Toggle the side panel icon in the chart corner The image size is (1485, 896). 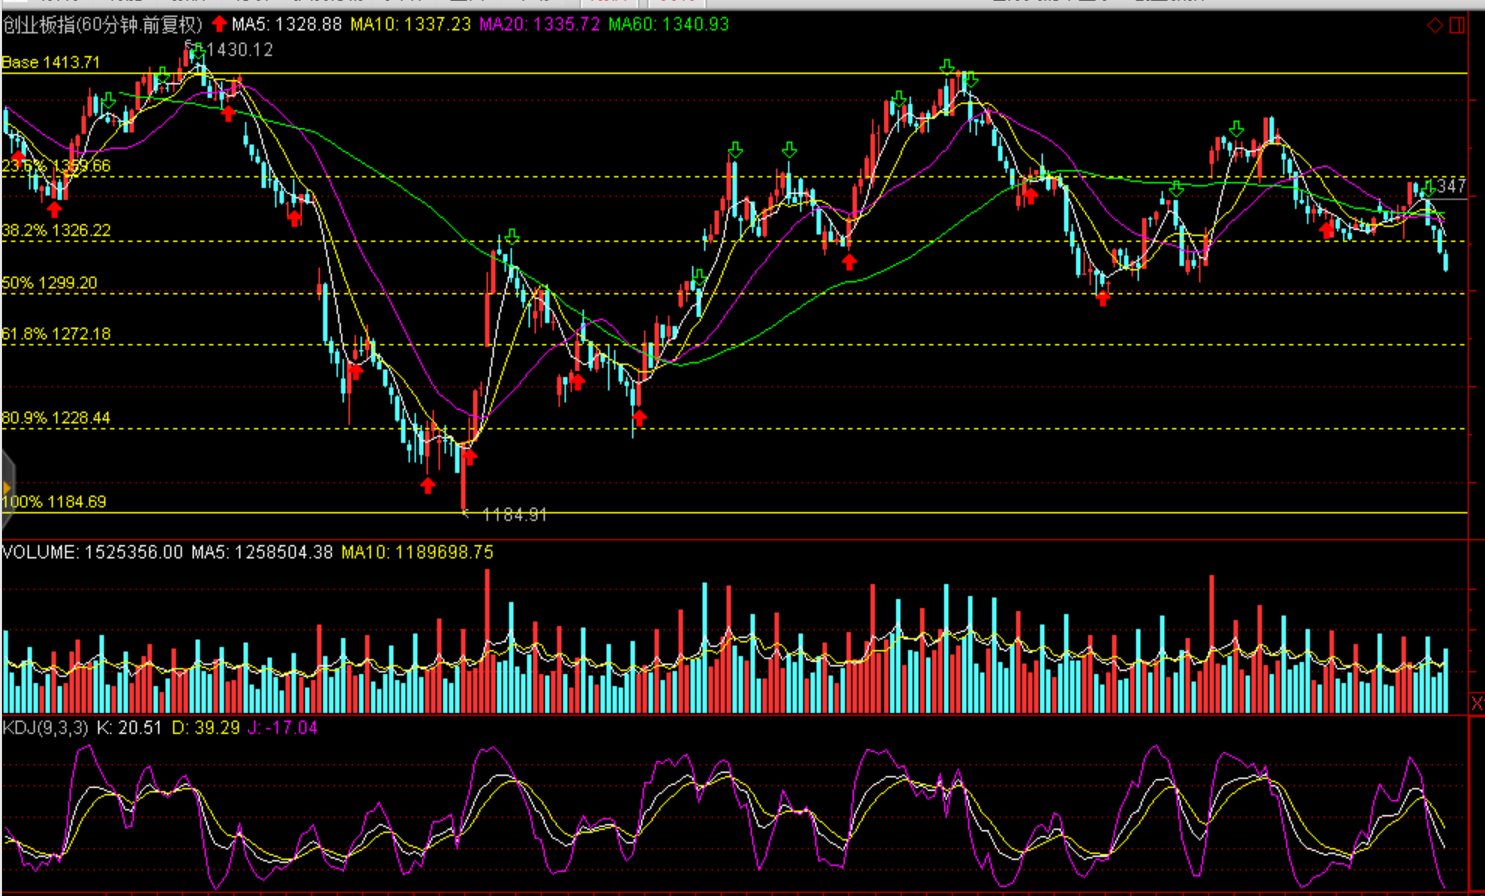(1457, 25)
